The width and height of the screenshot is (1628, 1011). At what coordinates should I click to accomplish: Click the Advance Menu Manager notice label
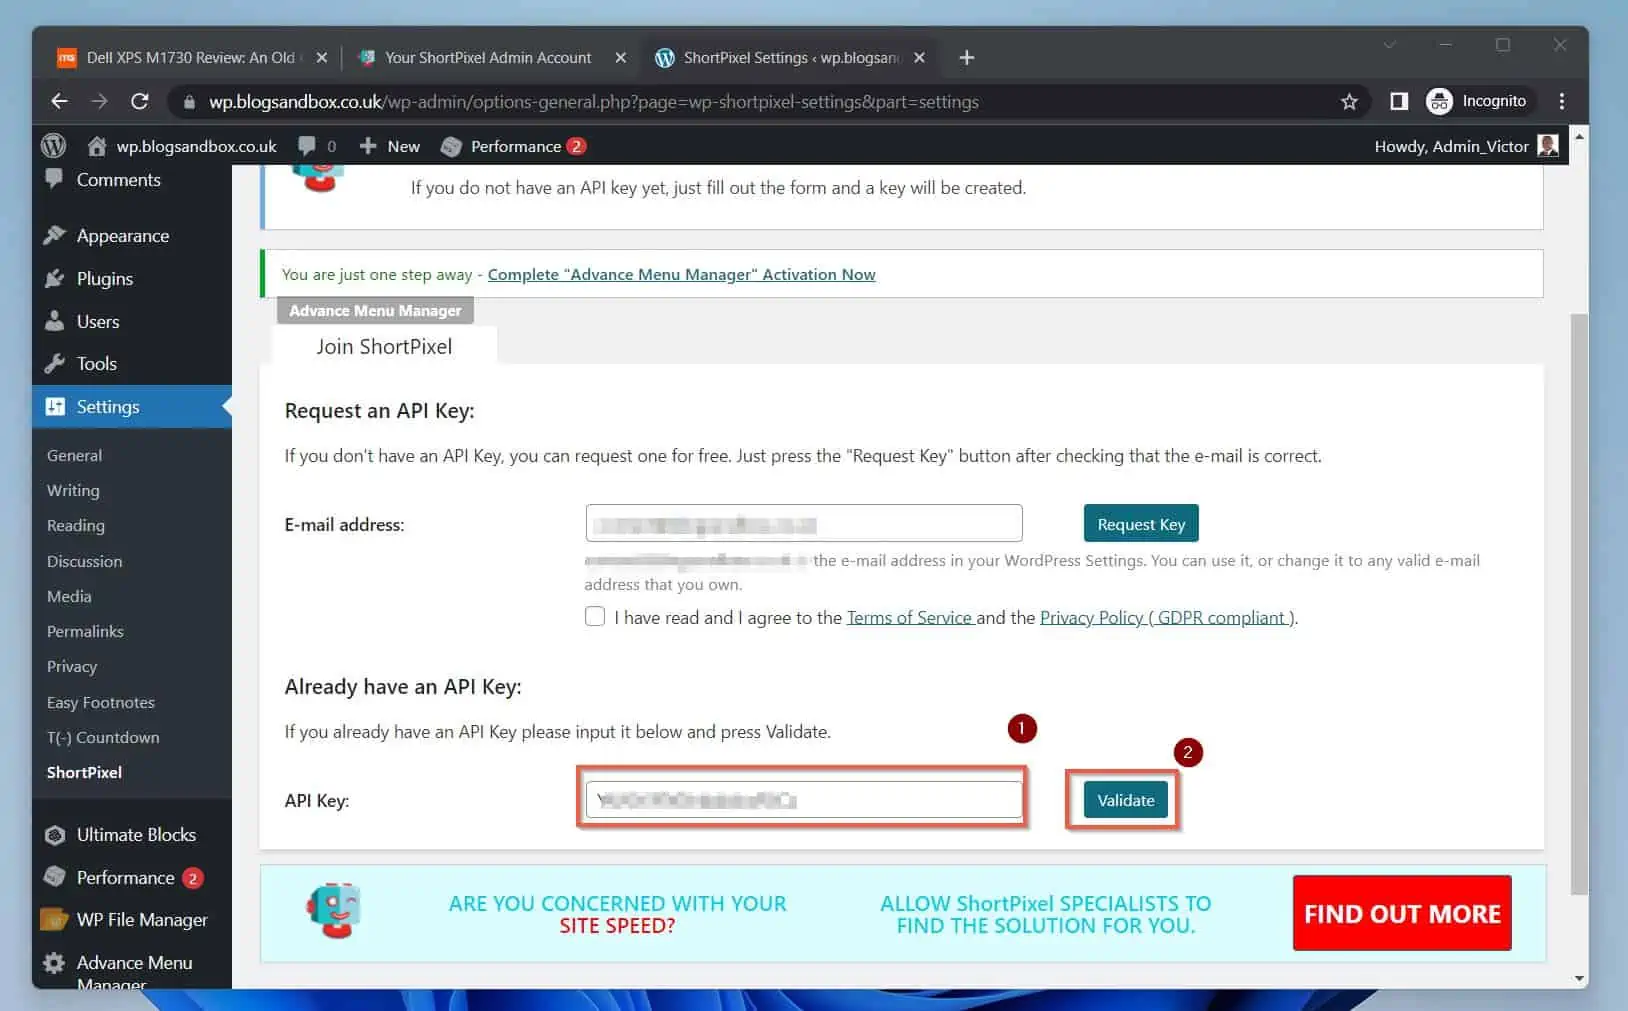point(375,311)
